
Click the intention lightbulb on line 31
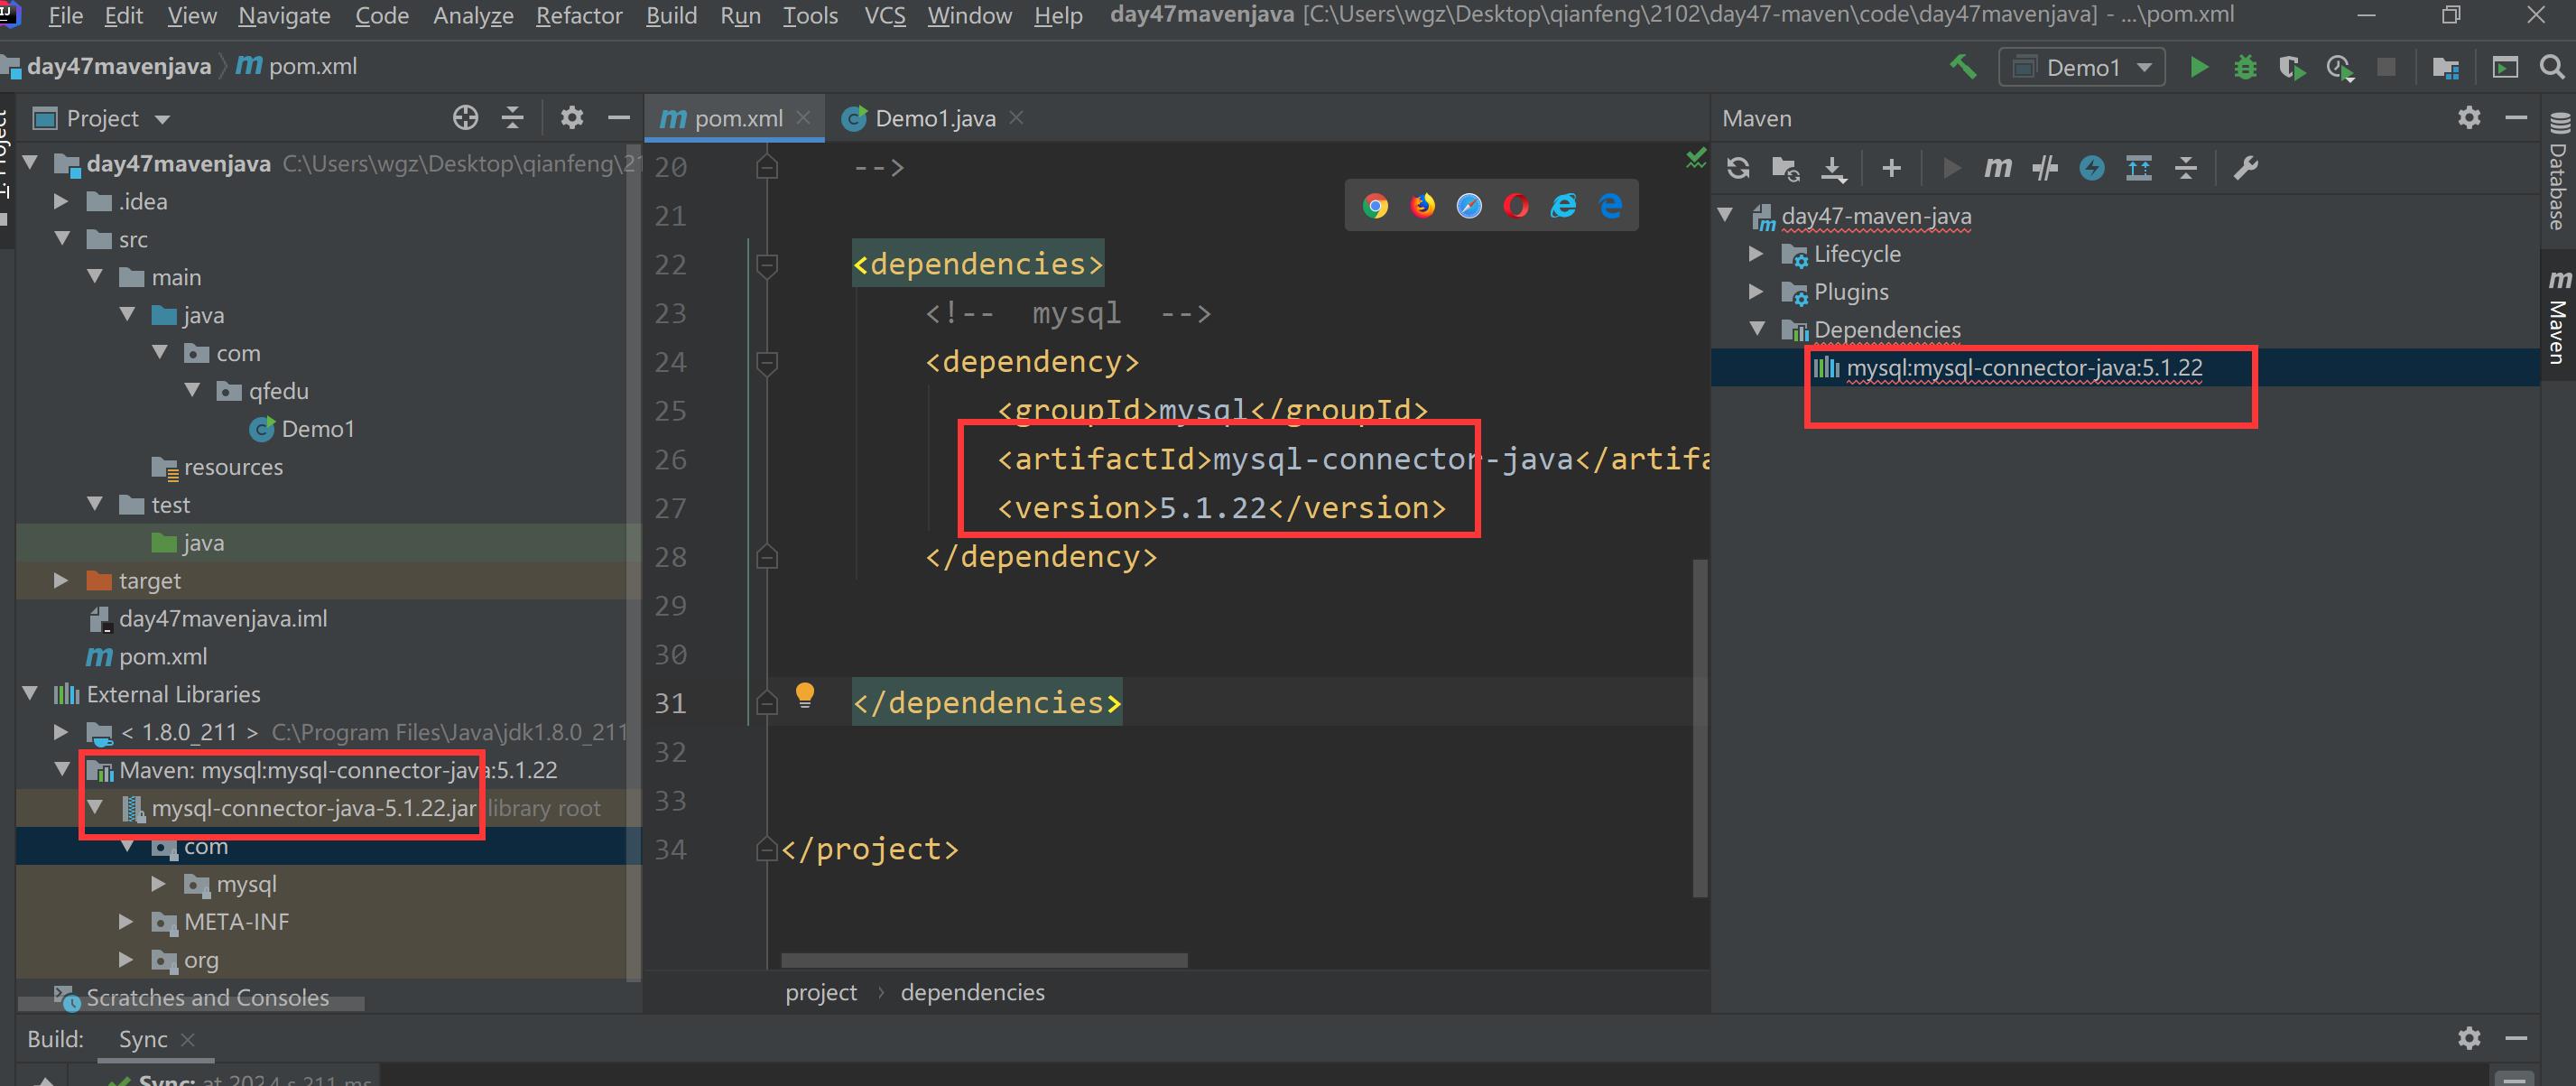[x=804, y=695]
